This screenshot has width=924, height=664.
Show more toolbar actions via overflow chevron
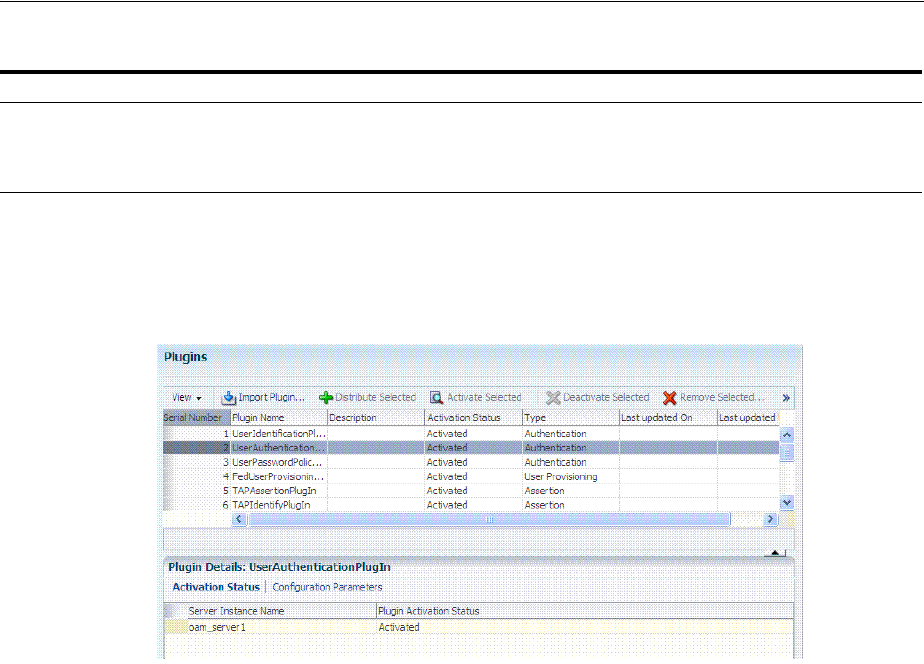[786, 397]
